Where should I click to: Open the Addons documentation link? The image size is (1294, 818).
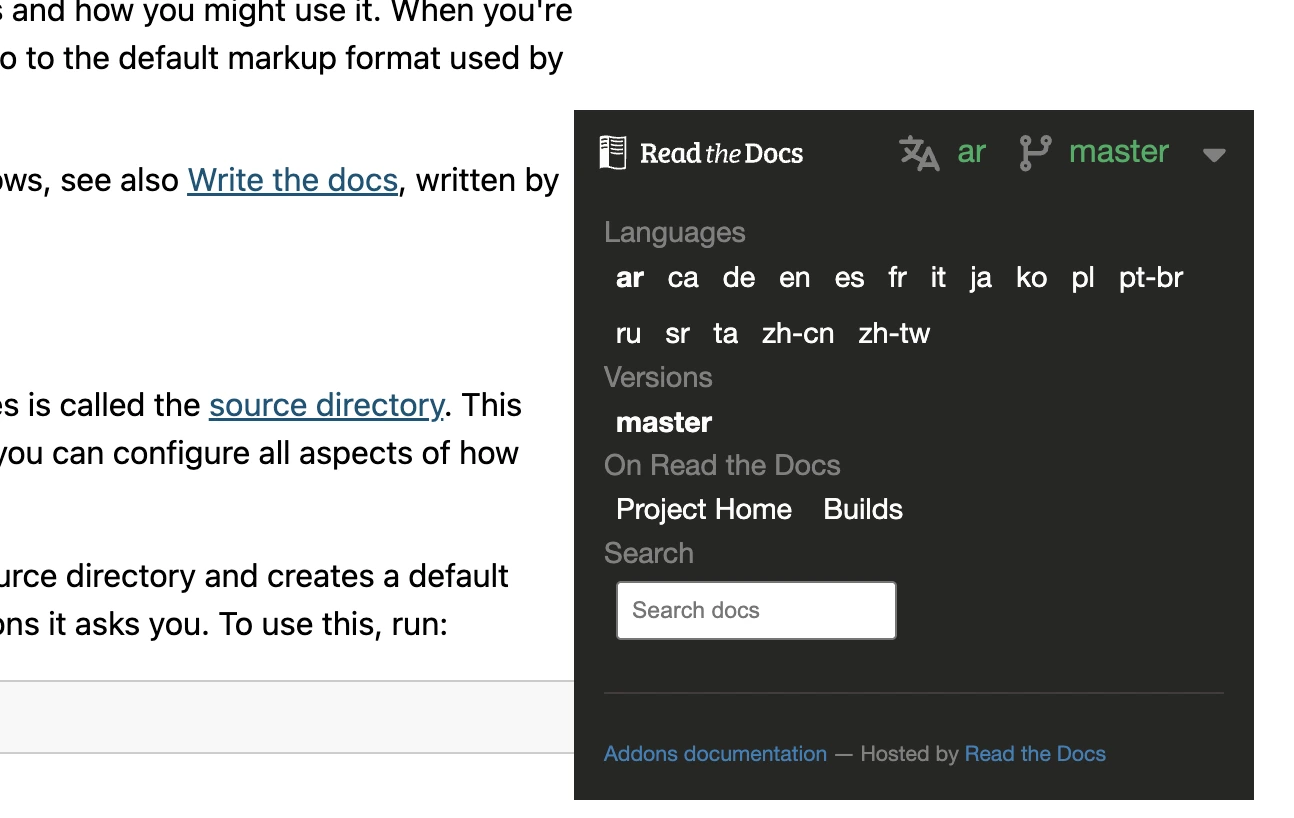point(715,754)
